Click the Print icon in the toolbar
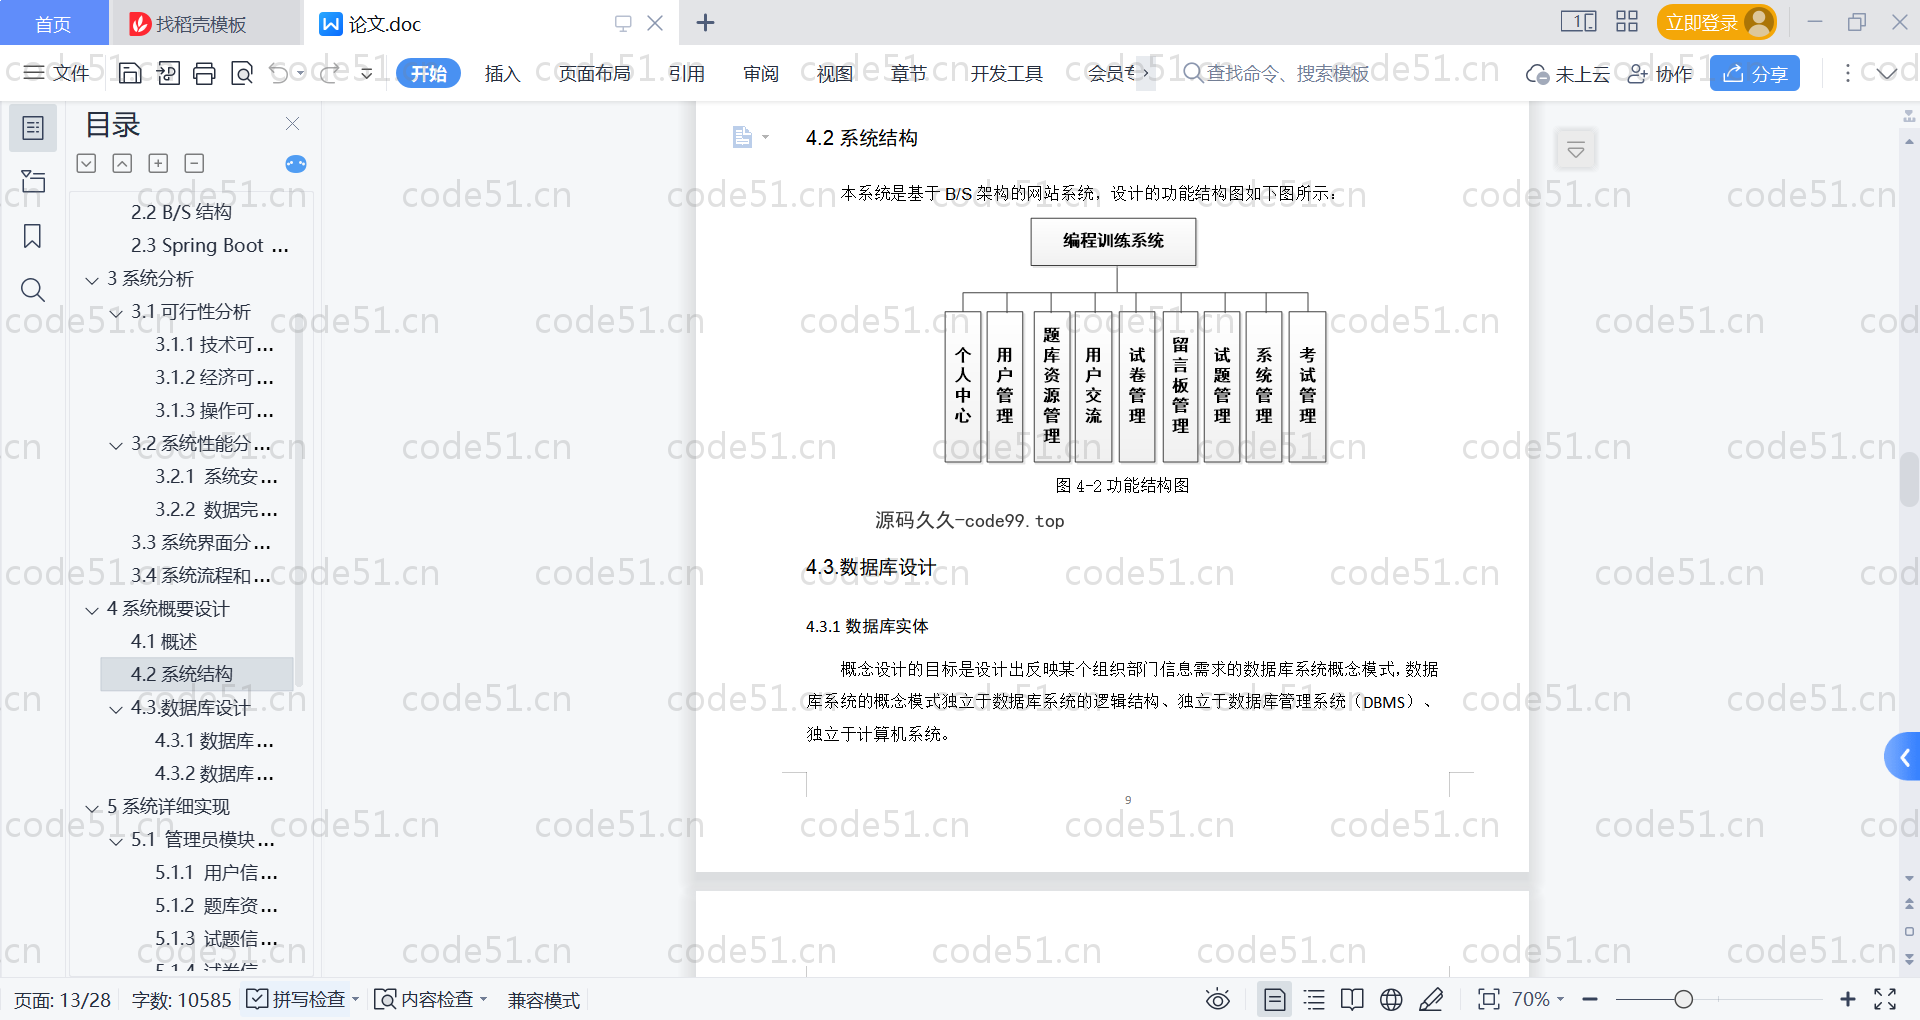Screen dimensions: 1920x1020 [204, 73]
